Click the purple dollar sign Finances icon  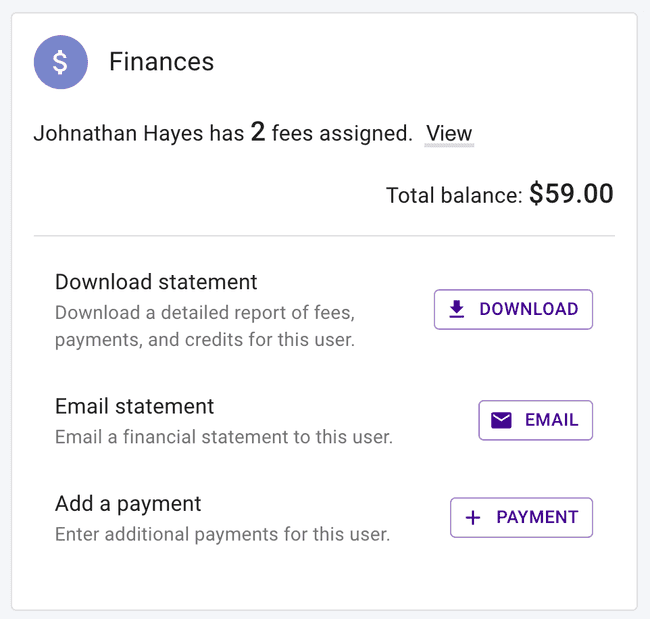pyautogui.click(x=60, y=62)
